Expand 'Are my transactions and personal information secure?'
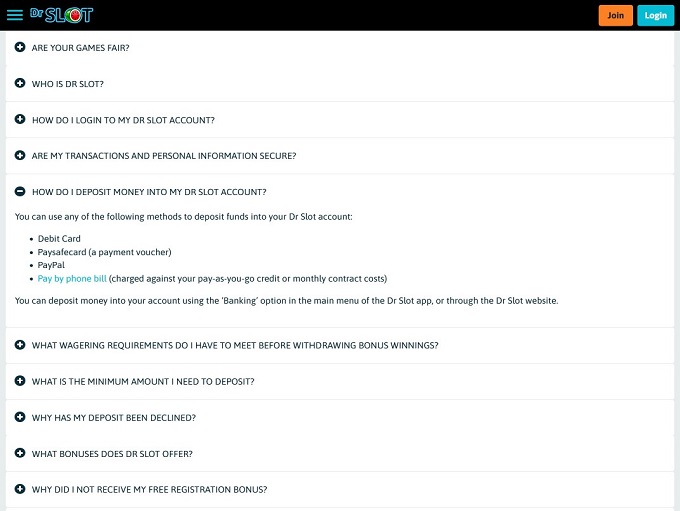 point(164,156)
